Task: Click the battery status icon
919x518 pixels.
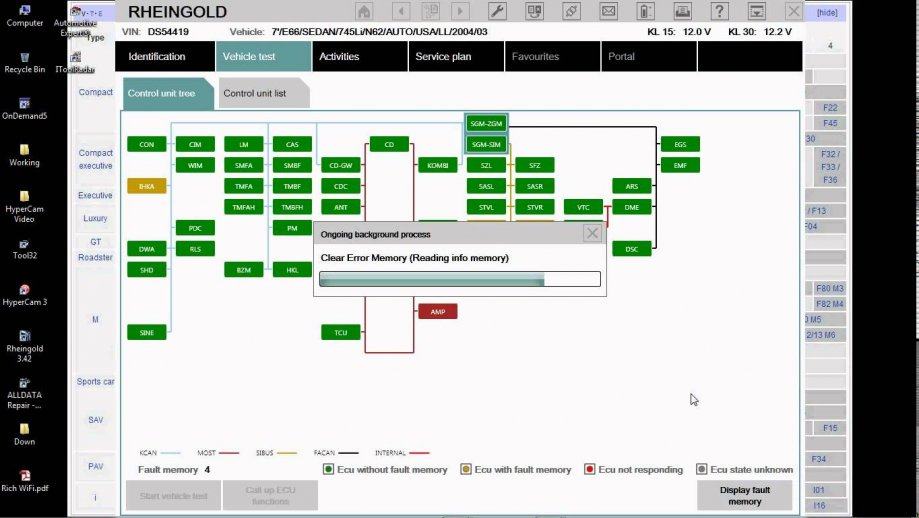Action: tap(645, 11)
